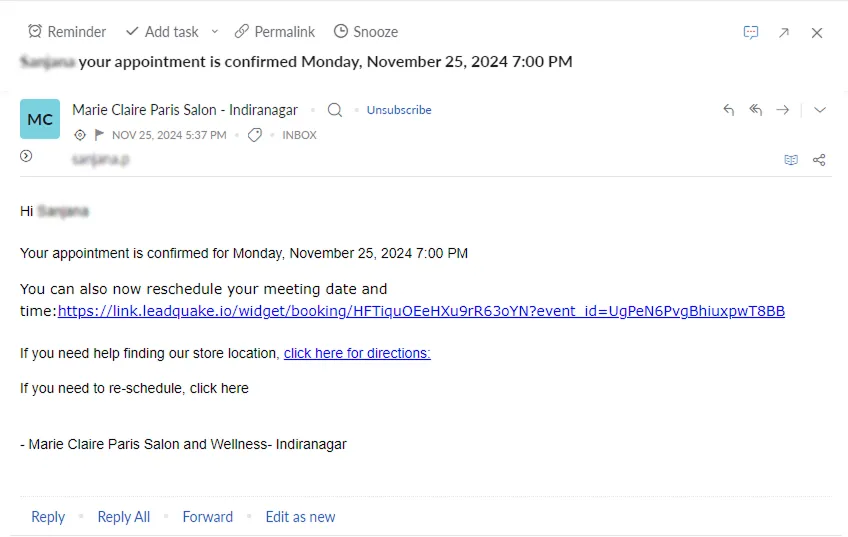Click the tag label icon

[255, 135]
